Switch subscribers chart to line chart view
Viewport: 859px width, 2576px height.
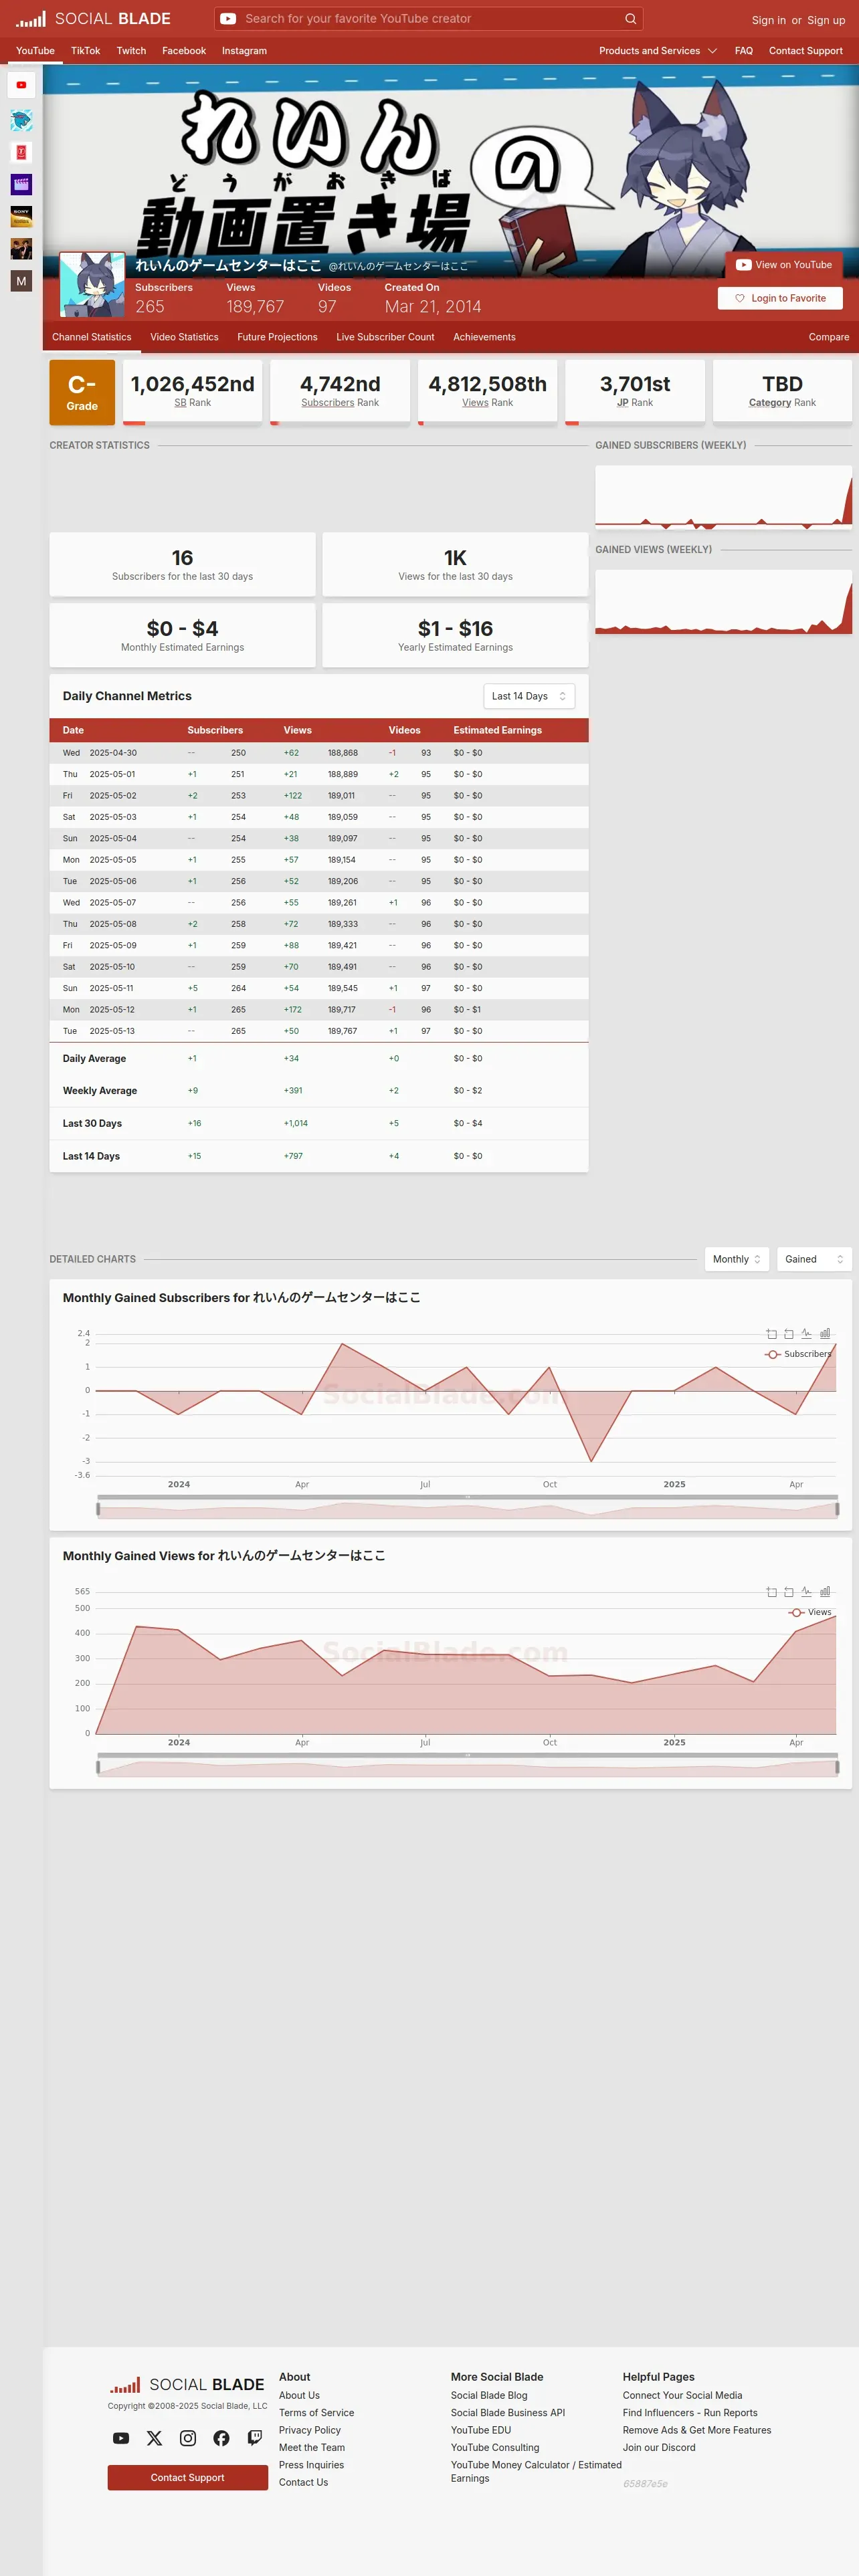(806, 1333)
